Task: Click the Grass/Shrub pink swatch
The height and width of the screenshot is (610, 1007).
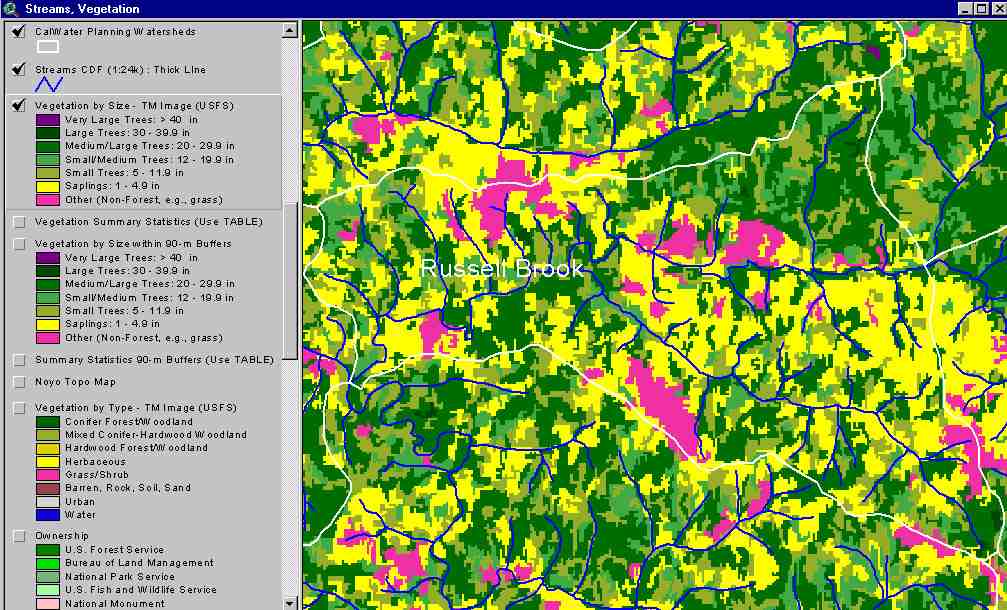Action: (x=48, y=475)
